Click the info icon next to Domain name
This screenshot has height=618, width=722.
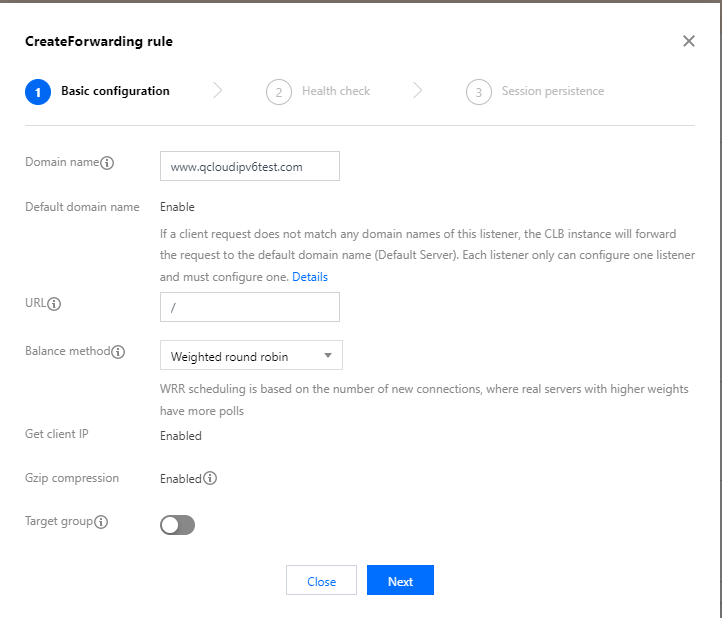(x=107, y=163)
